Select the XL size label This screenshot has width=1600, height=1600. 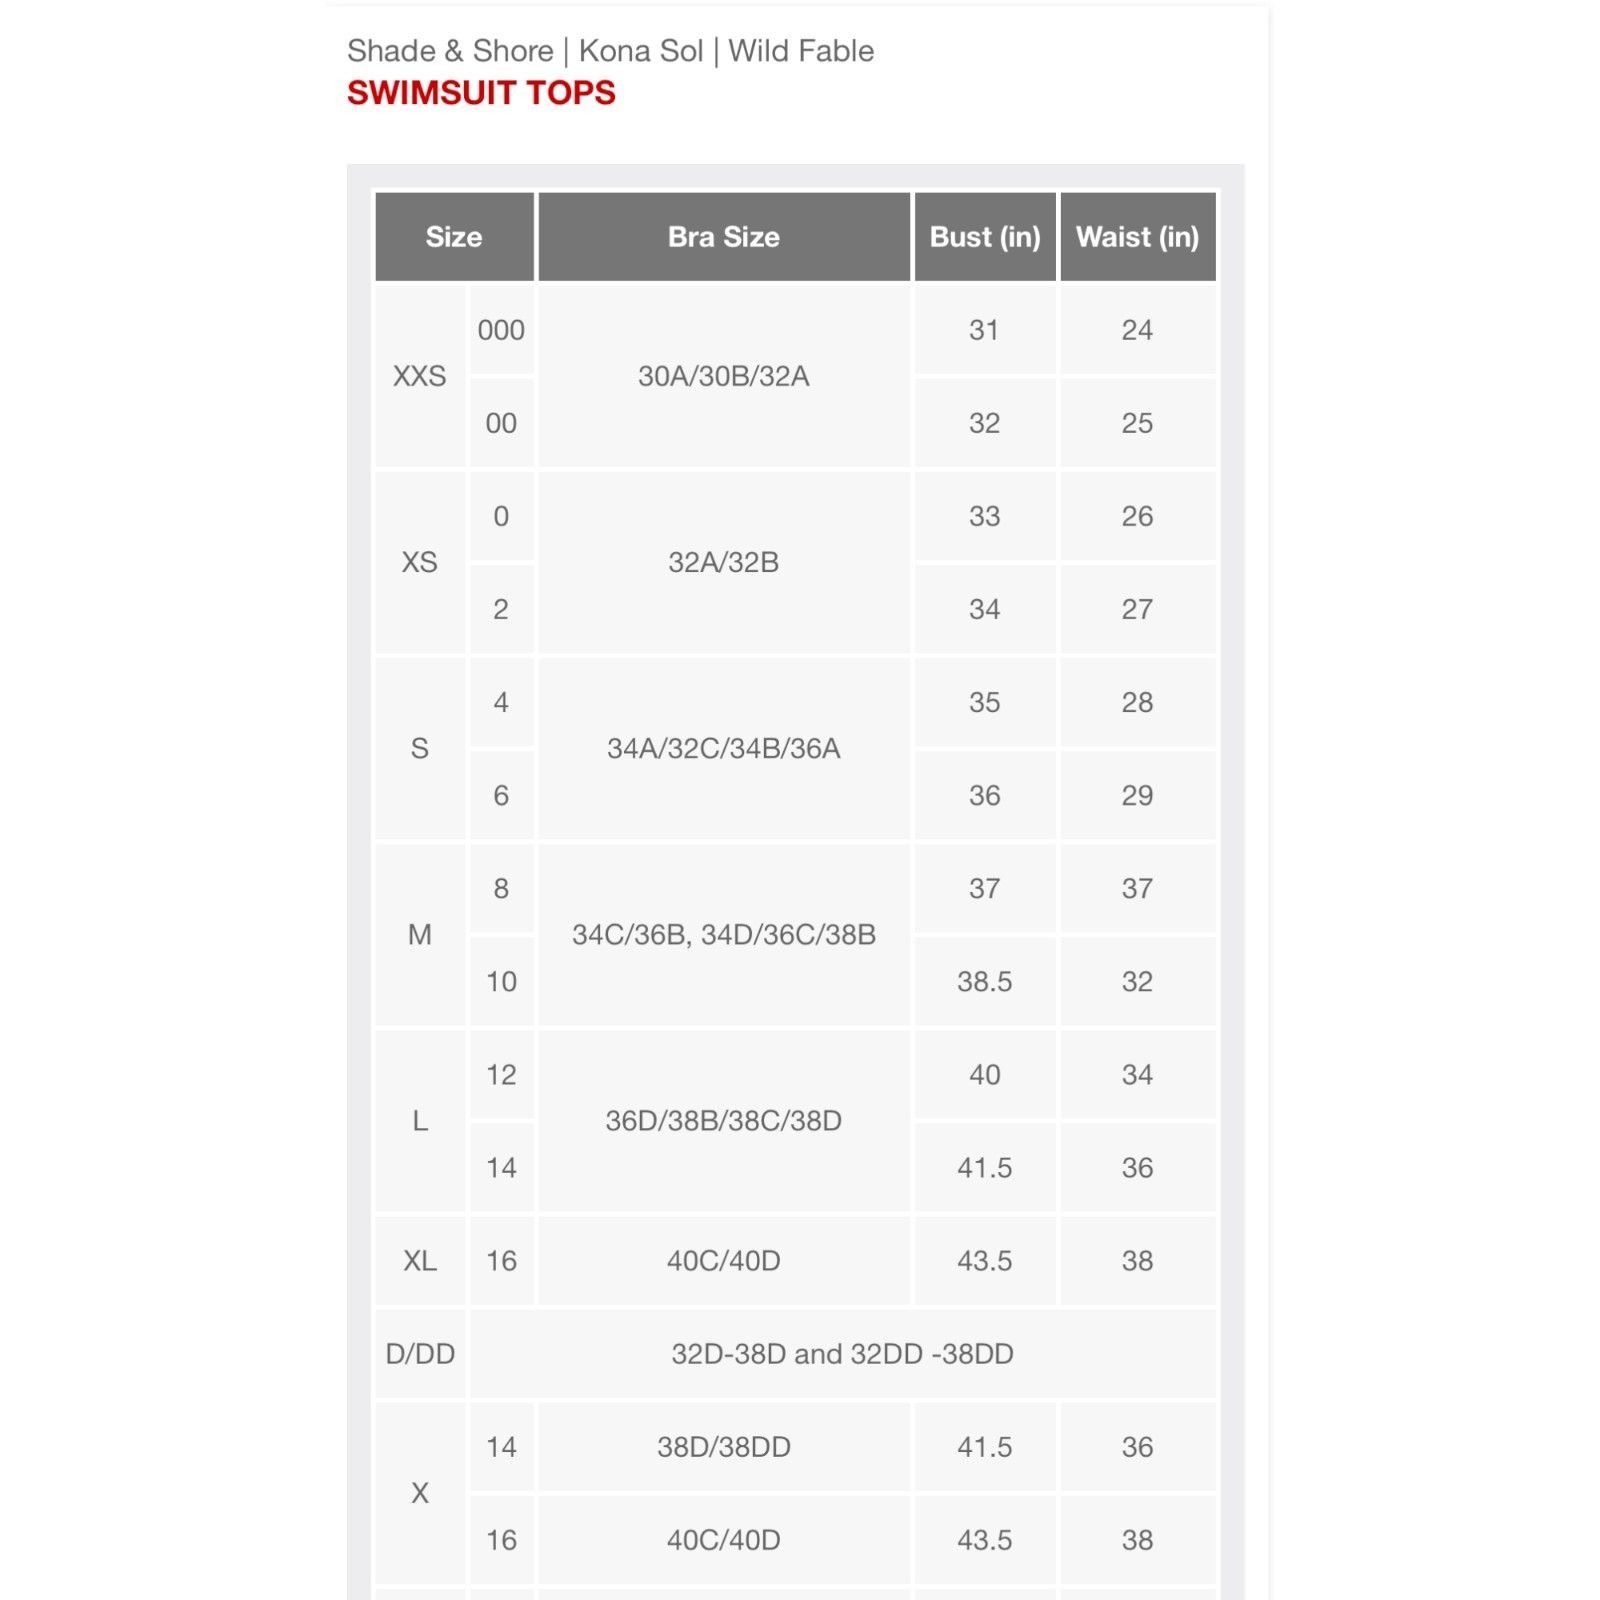coord(420,1260)
